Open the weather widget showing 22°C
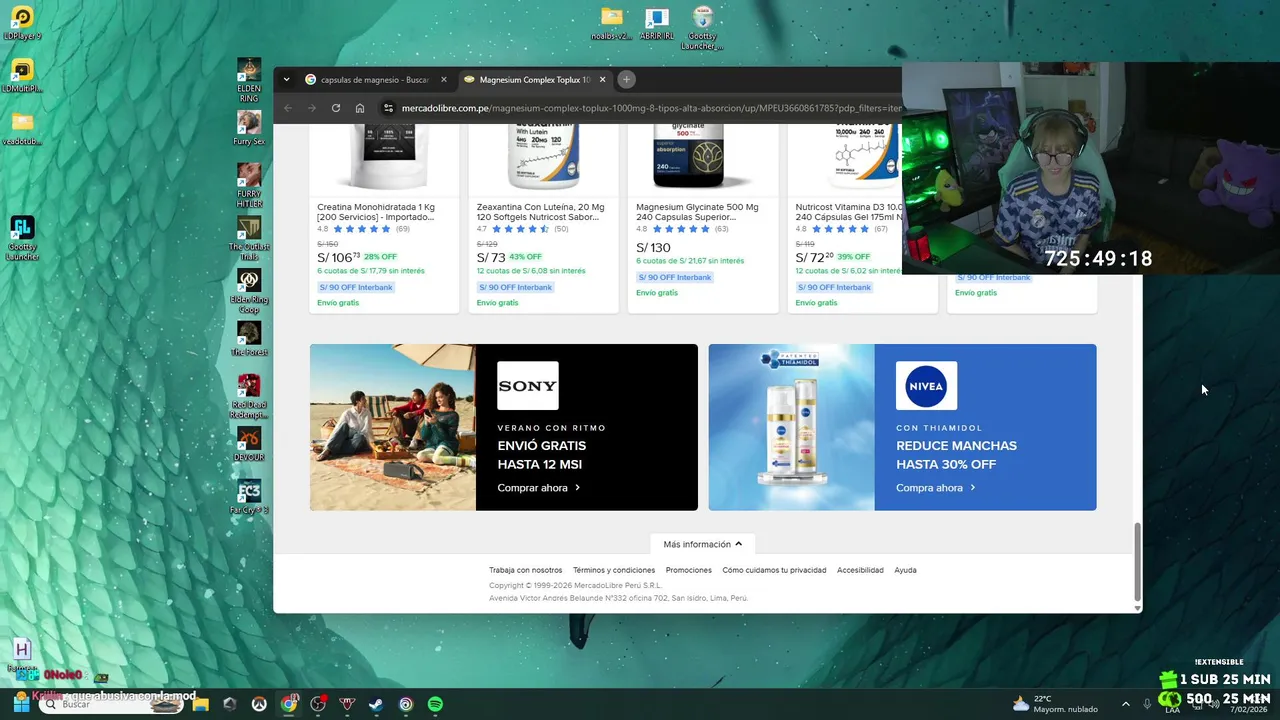The width and height of the screenshot is (1280, 720). pyautogui.click(x=1053, y=703)
